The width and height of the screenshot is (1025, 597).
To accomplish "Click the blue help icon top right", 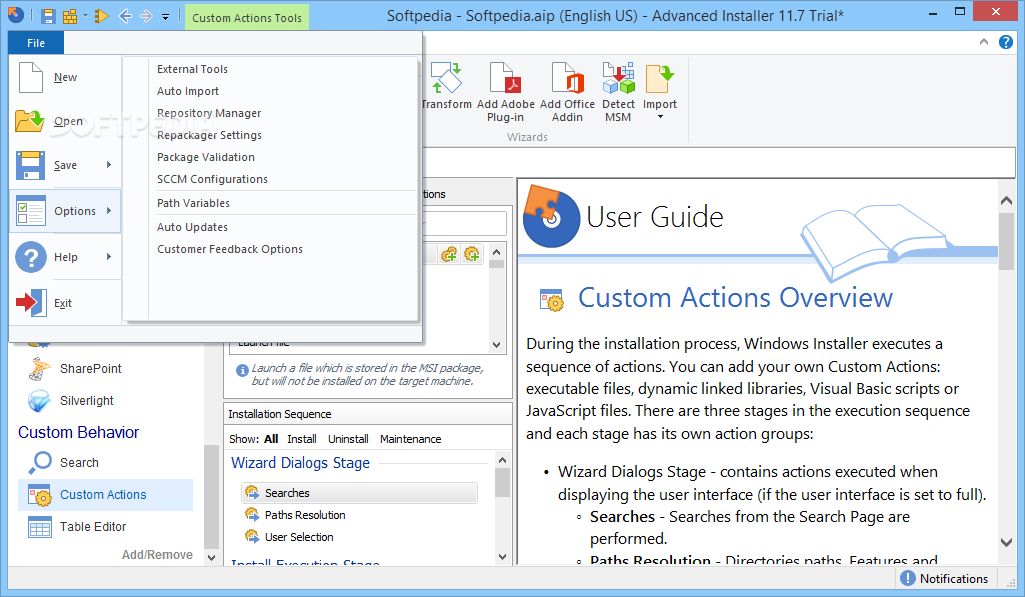I will coord(1005,43).
